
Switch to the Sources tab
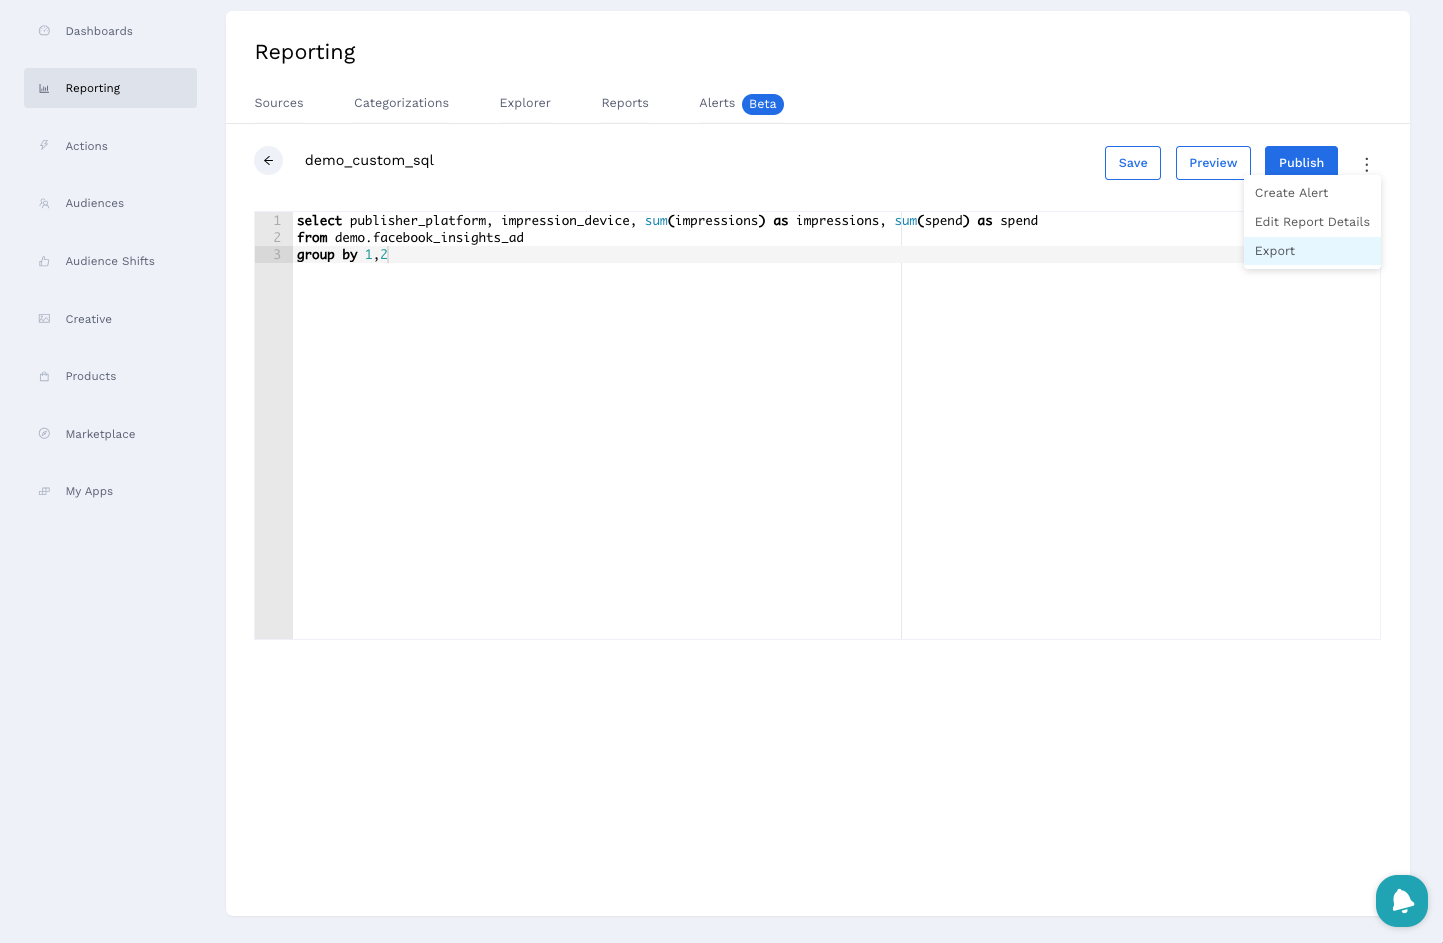279,103
